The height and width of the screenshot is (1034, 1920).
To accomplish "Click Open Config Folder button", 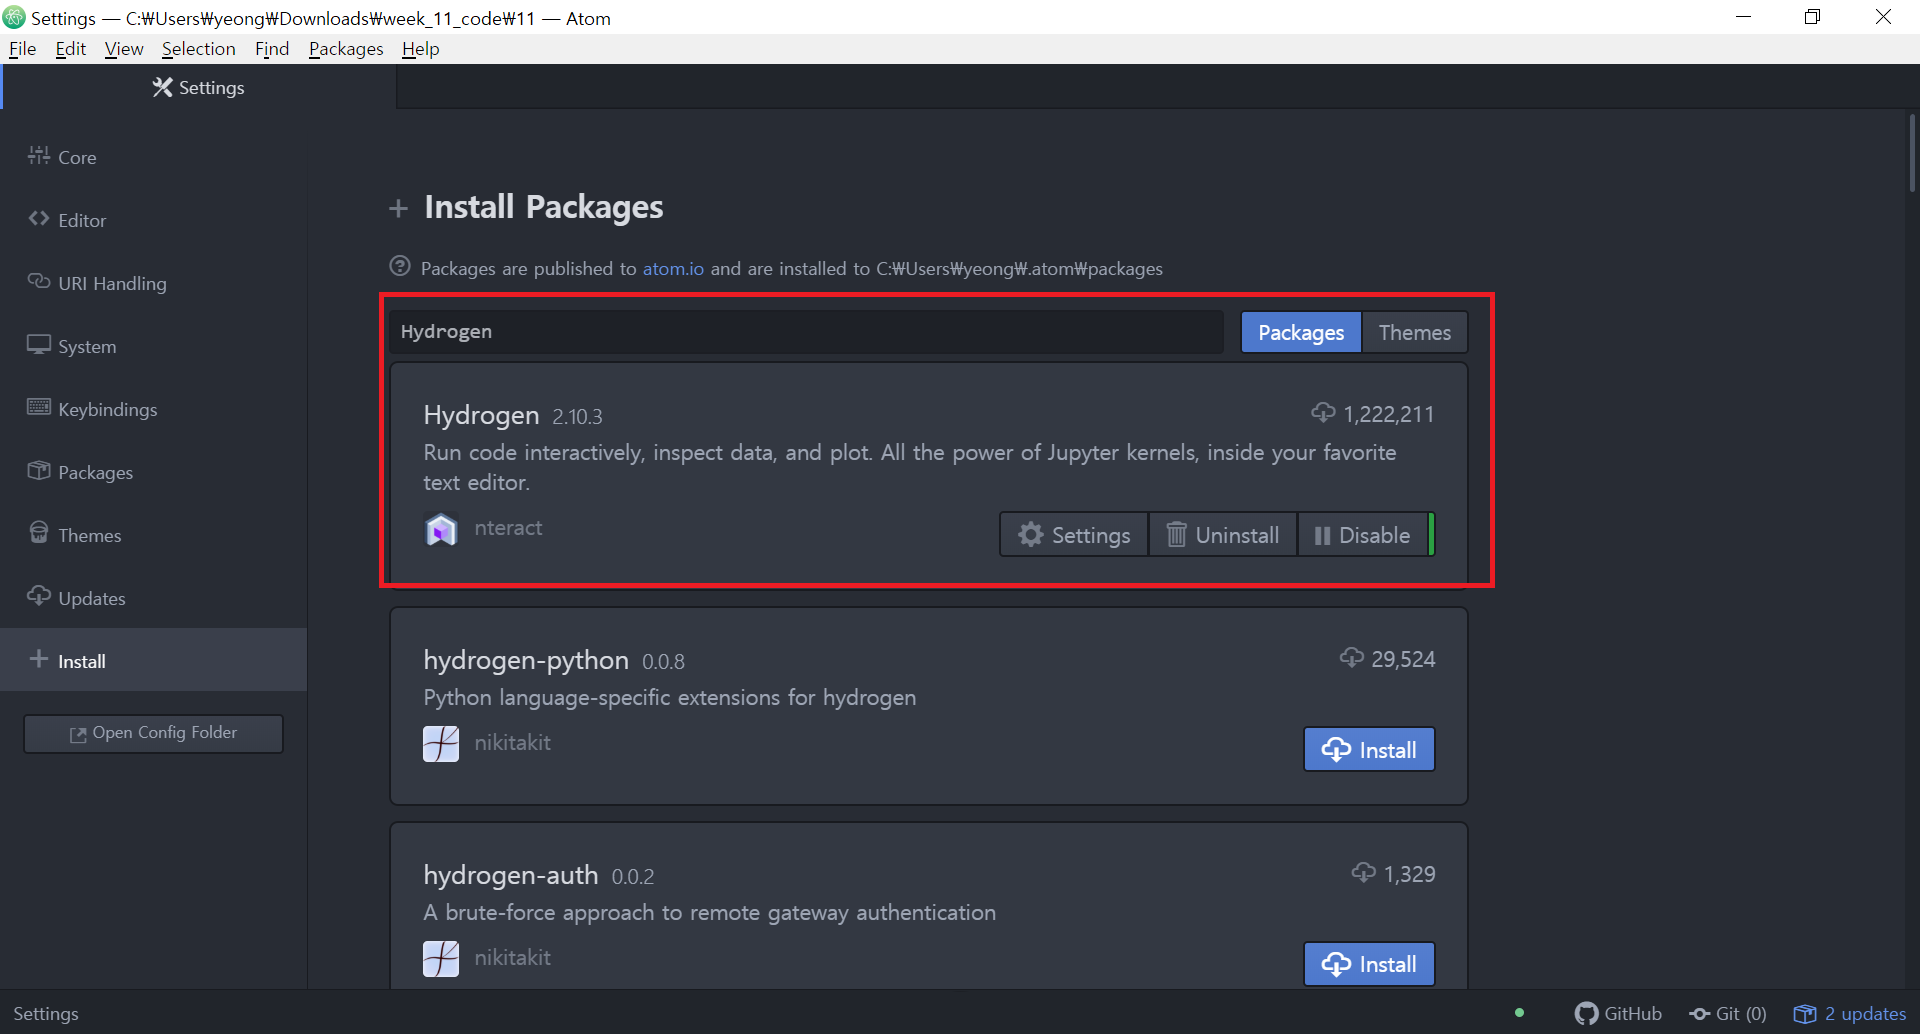I will pyautogui.click(x=153, y=733).
